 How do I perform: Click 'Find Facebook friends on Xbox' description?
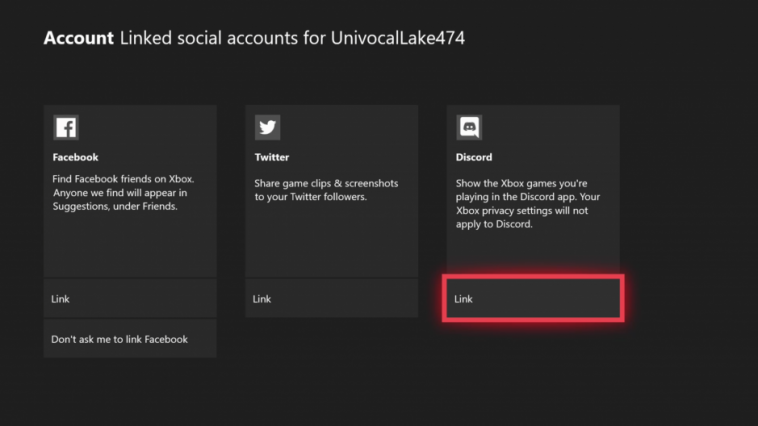click(x=123, y=192)
